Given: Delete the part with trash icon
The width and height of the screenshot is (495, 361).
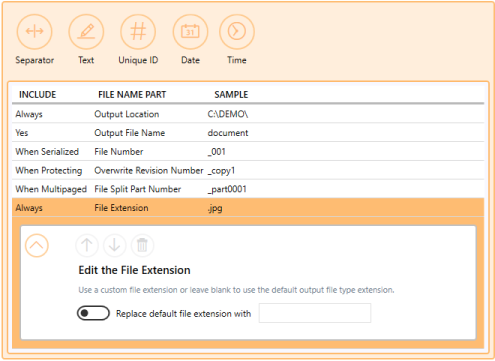Looking at the screenshot, I should (142, 245).
